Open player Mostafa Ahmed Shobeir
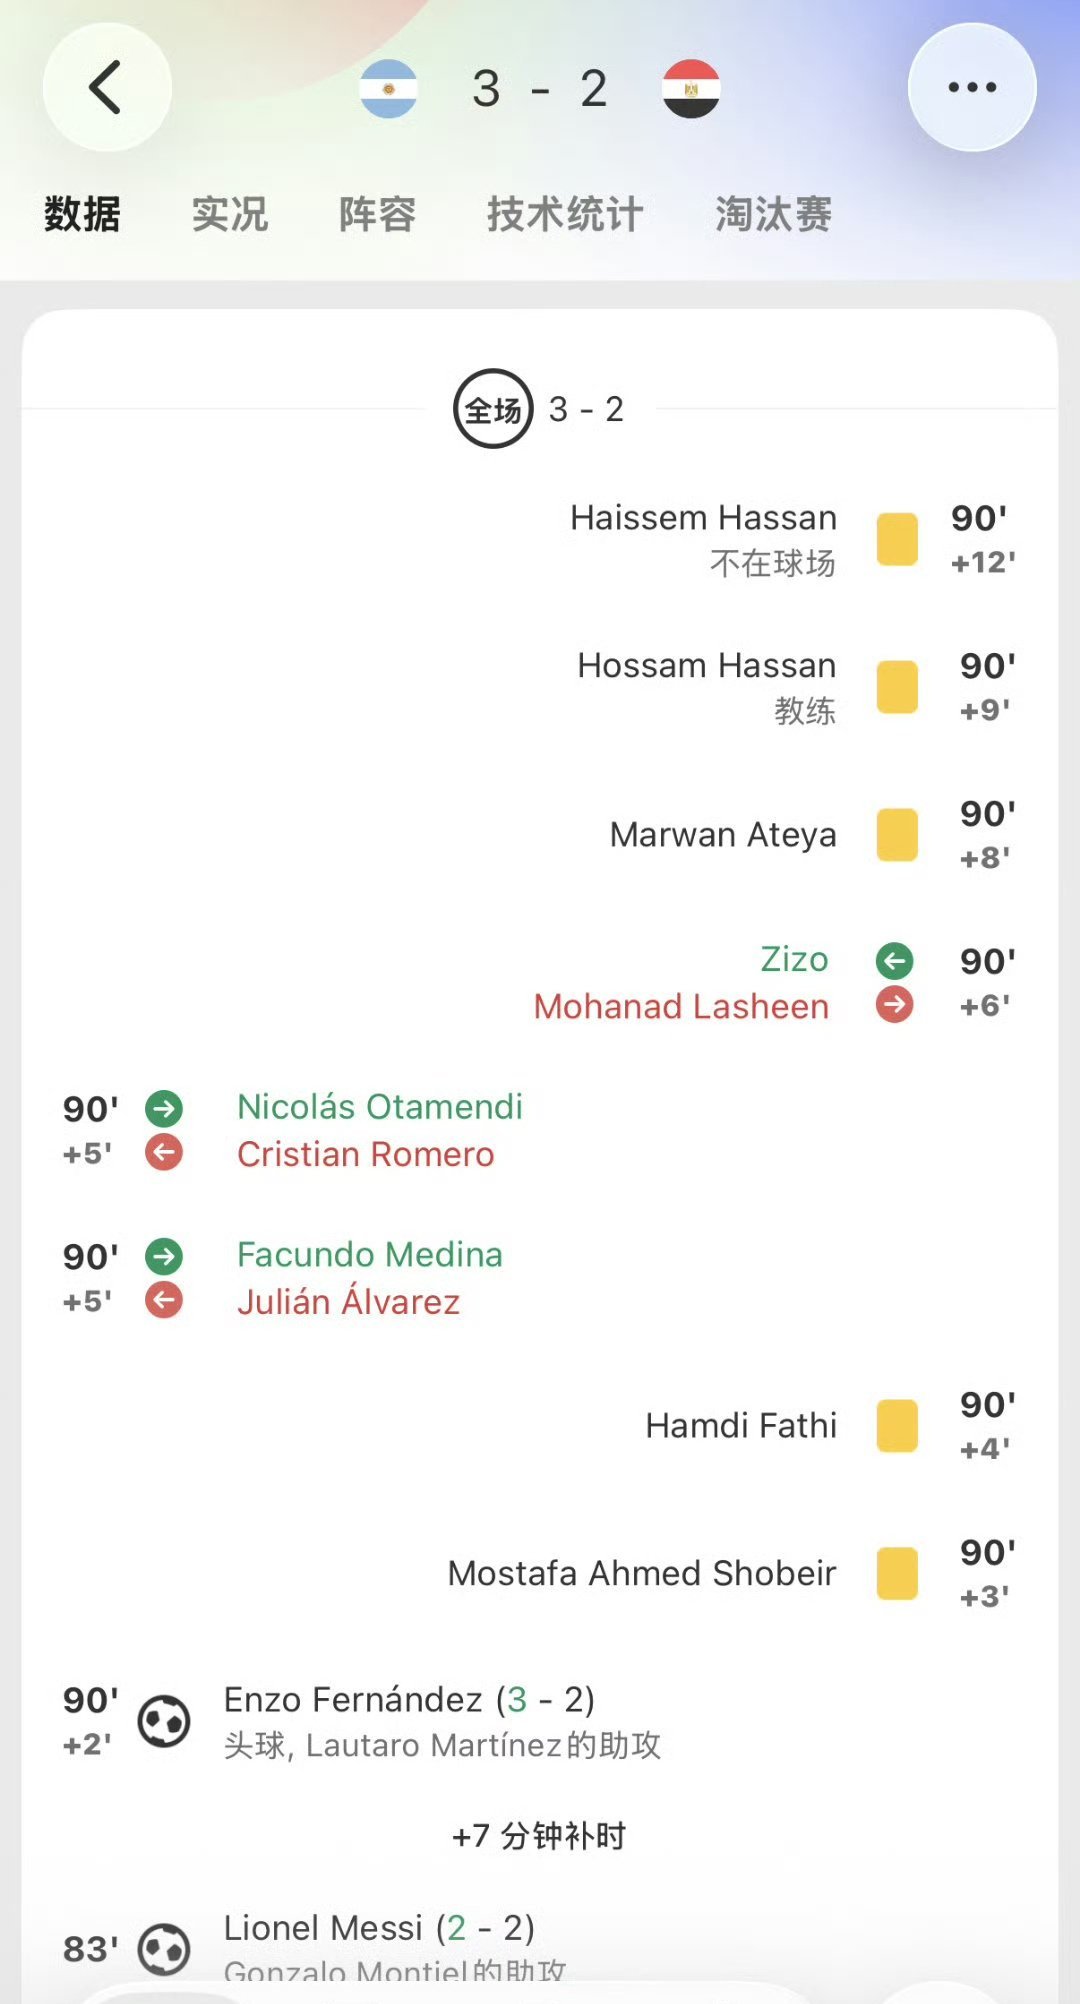Screen dimensions: 1080x2004 click(642, 1574)
